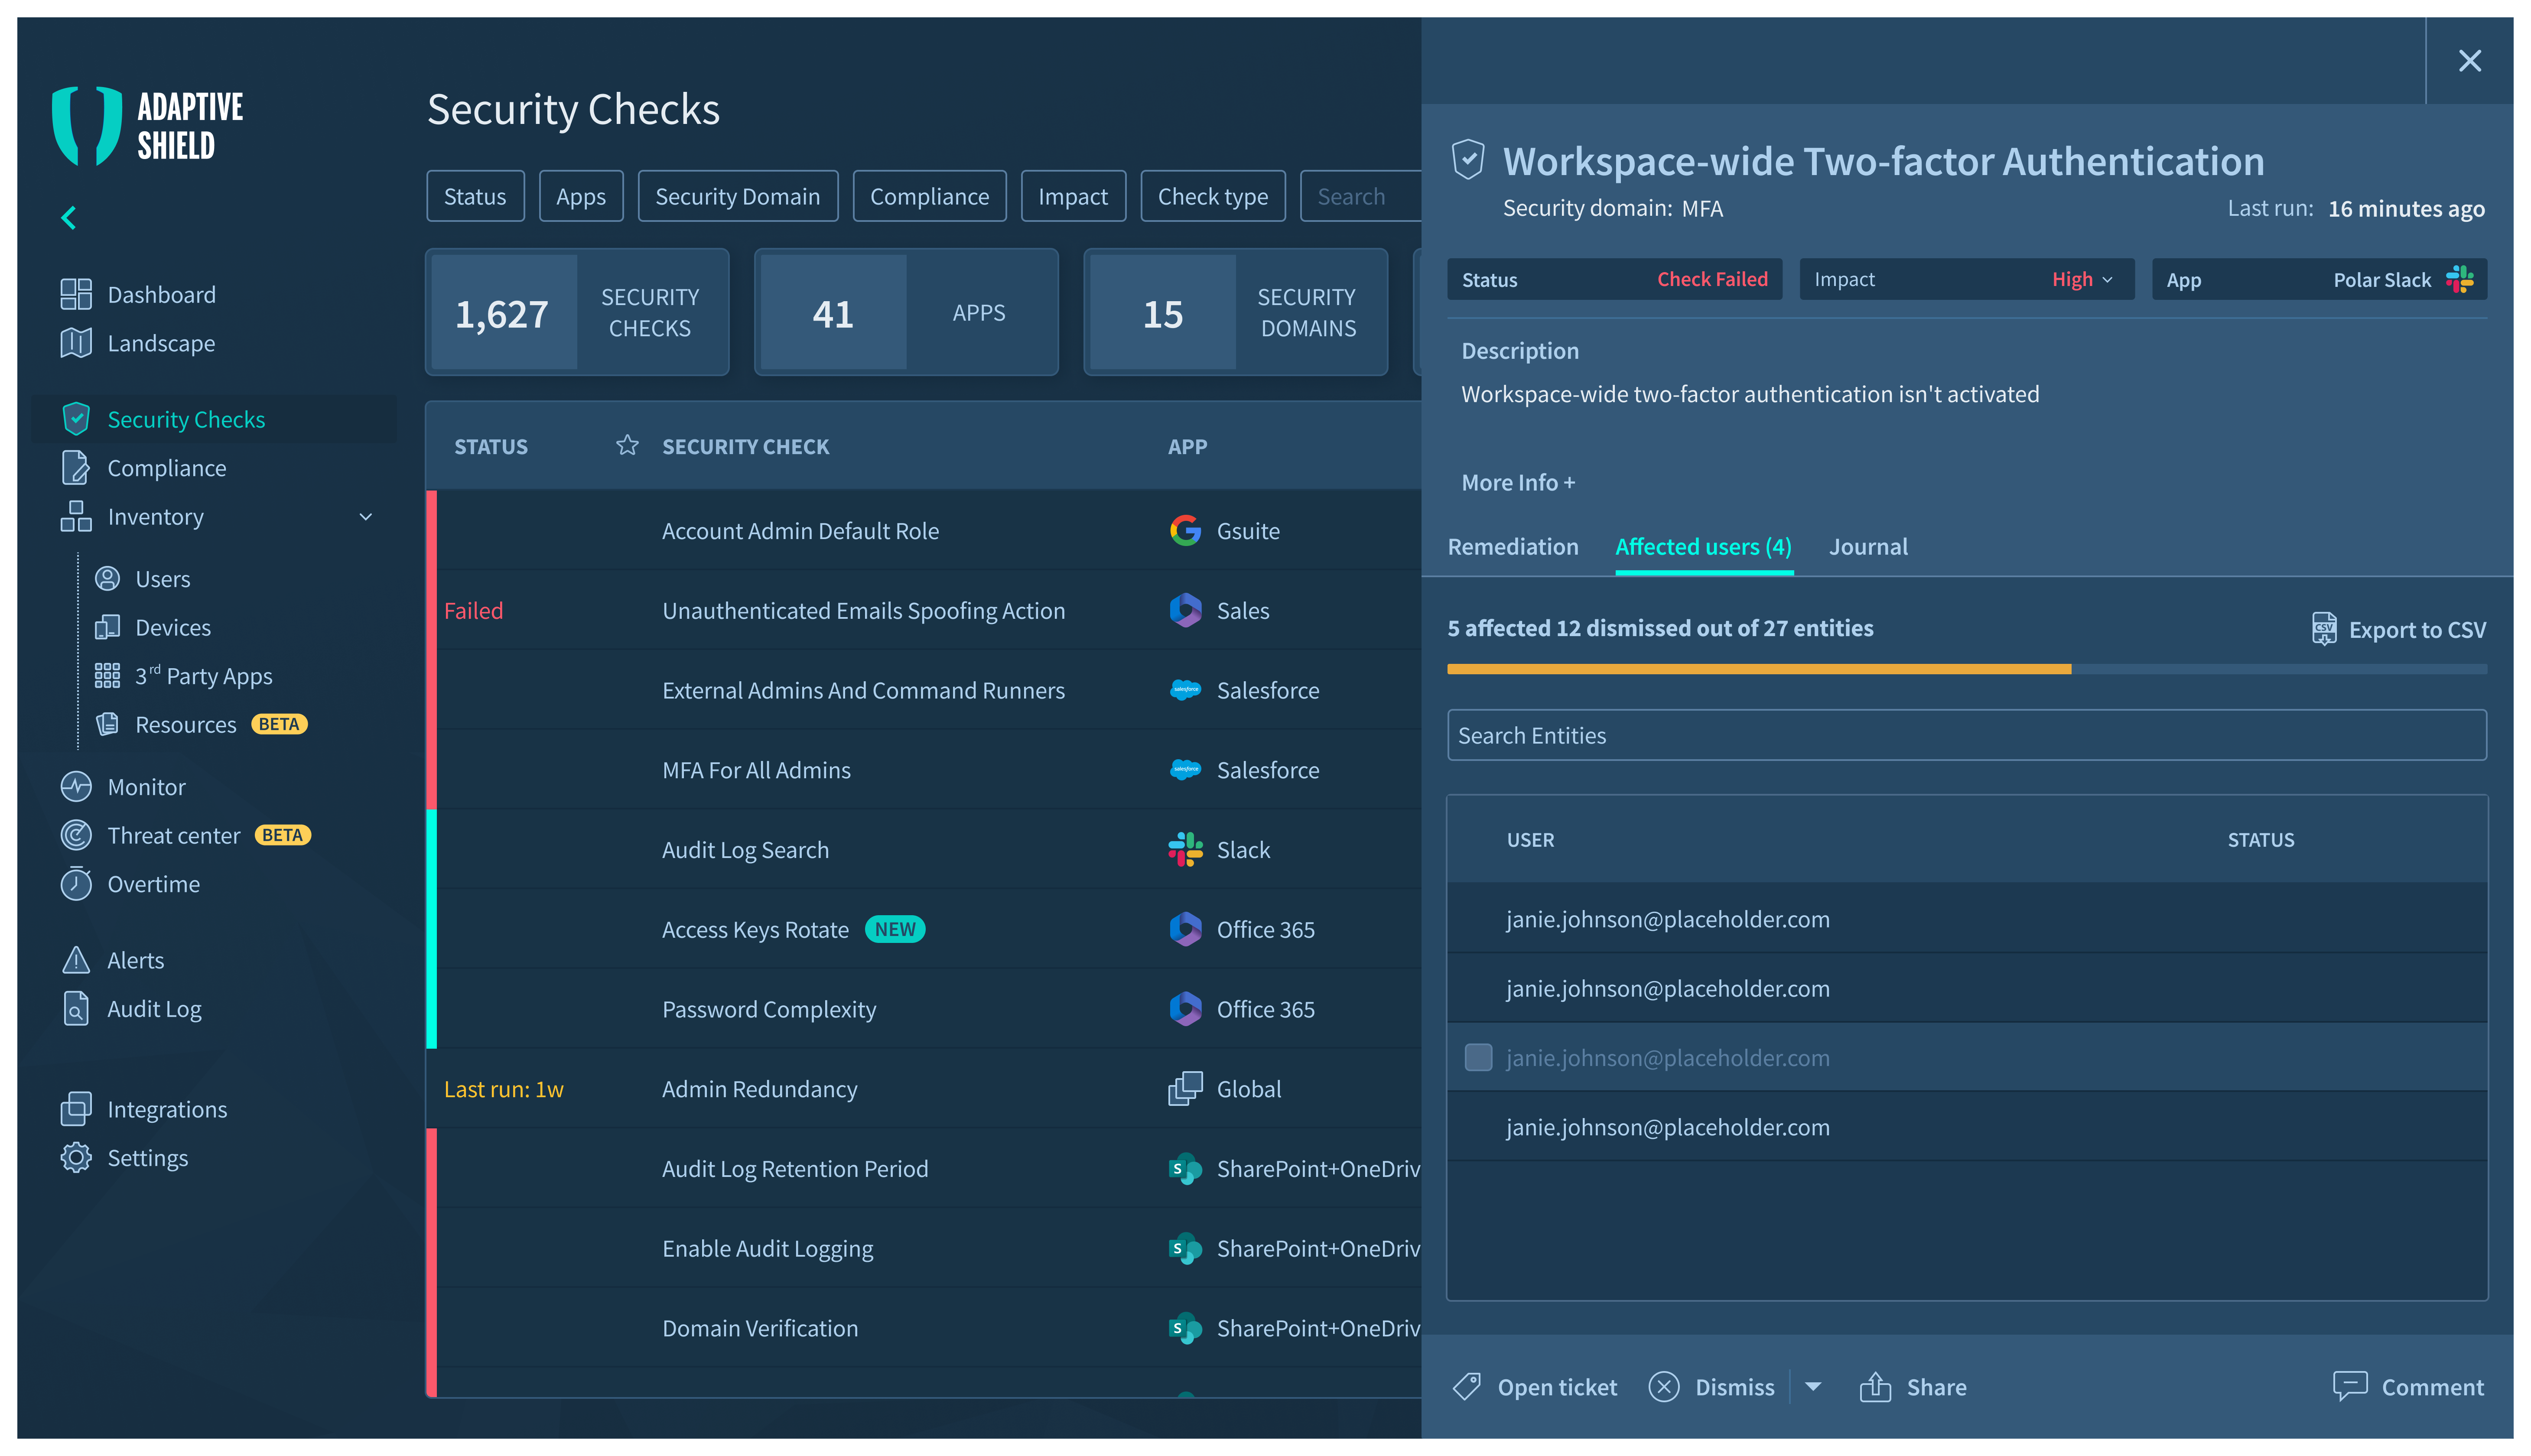This screenshot has height=1456, width=2531.
Task: Add a Comment to this check
Action: (2409, 1387)
